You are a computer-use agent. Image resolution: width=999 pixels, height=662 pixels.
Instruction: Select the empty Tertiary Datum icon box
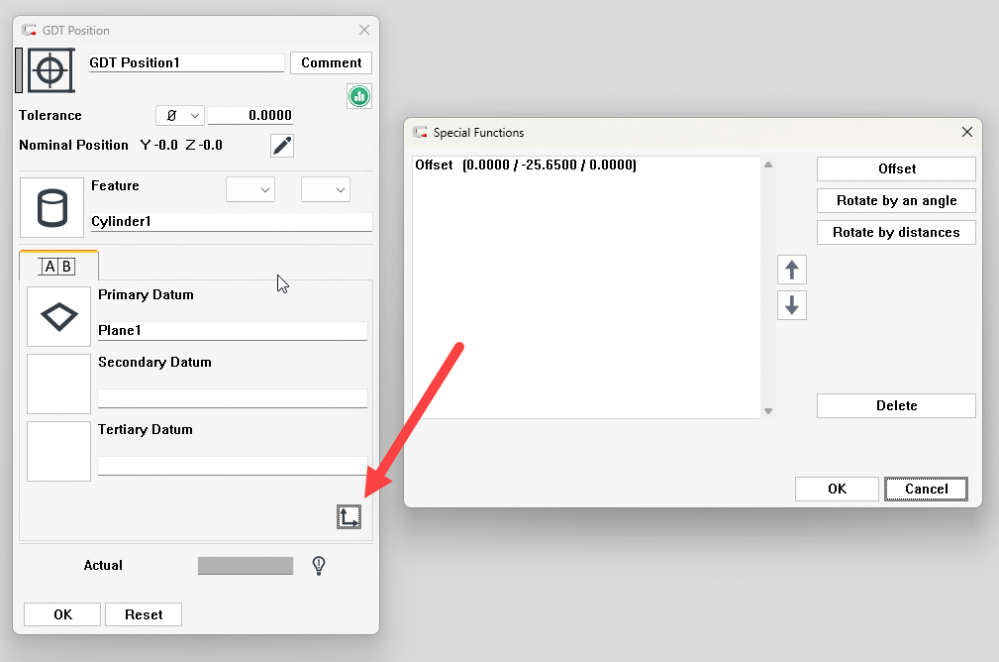(x=59, y=452)
